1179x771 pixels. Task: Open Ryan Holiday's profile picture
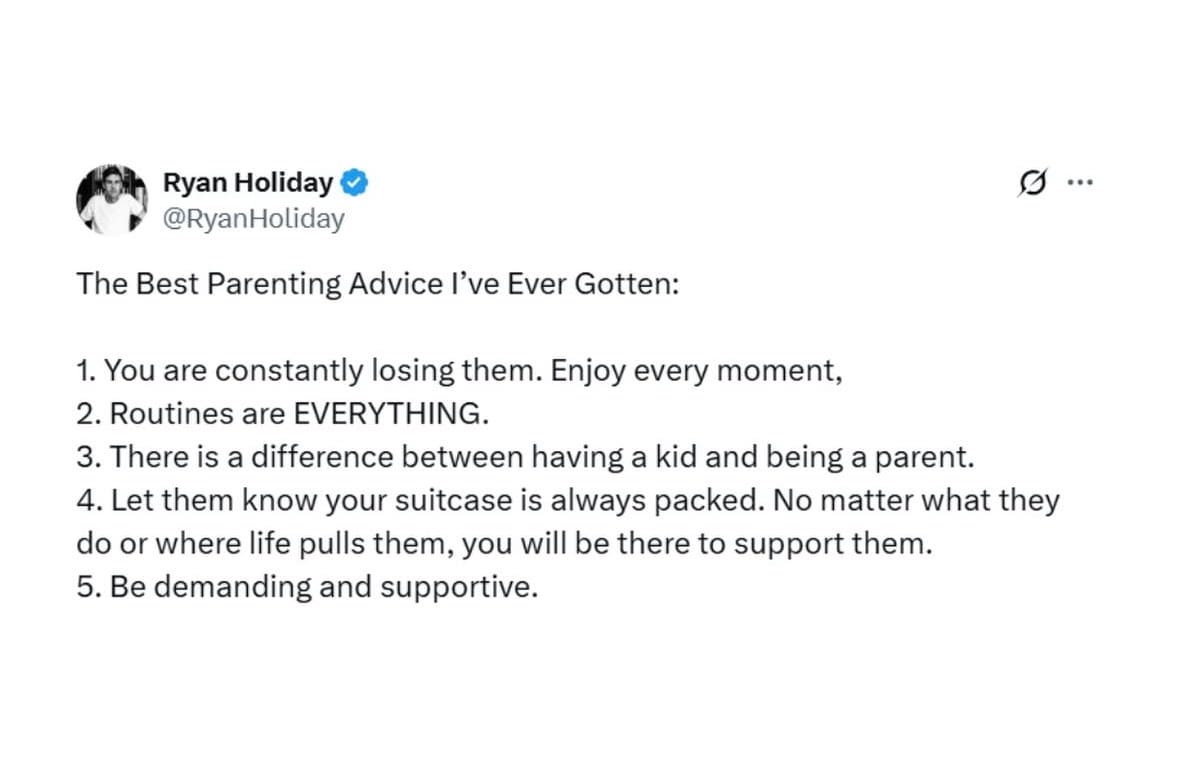[112, 199]
